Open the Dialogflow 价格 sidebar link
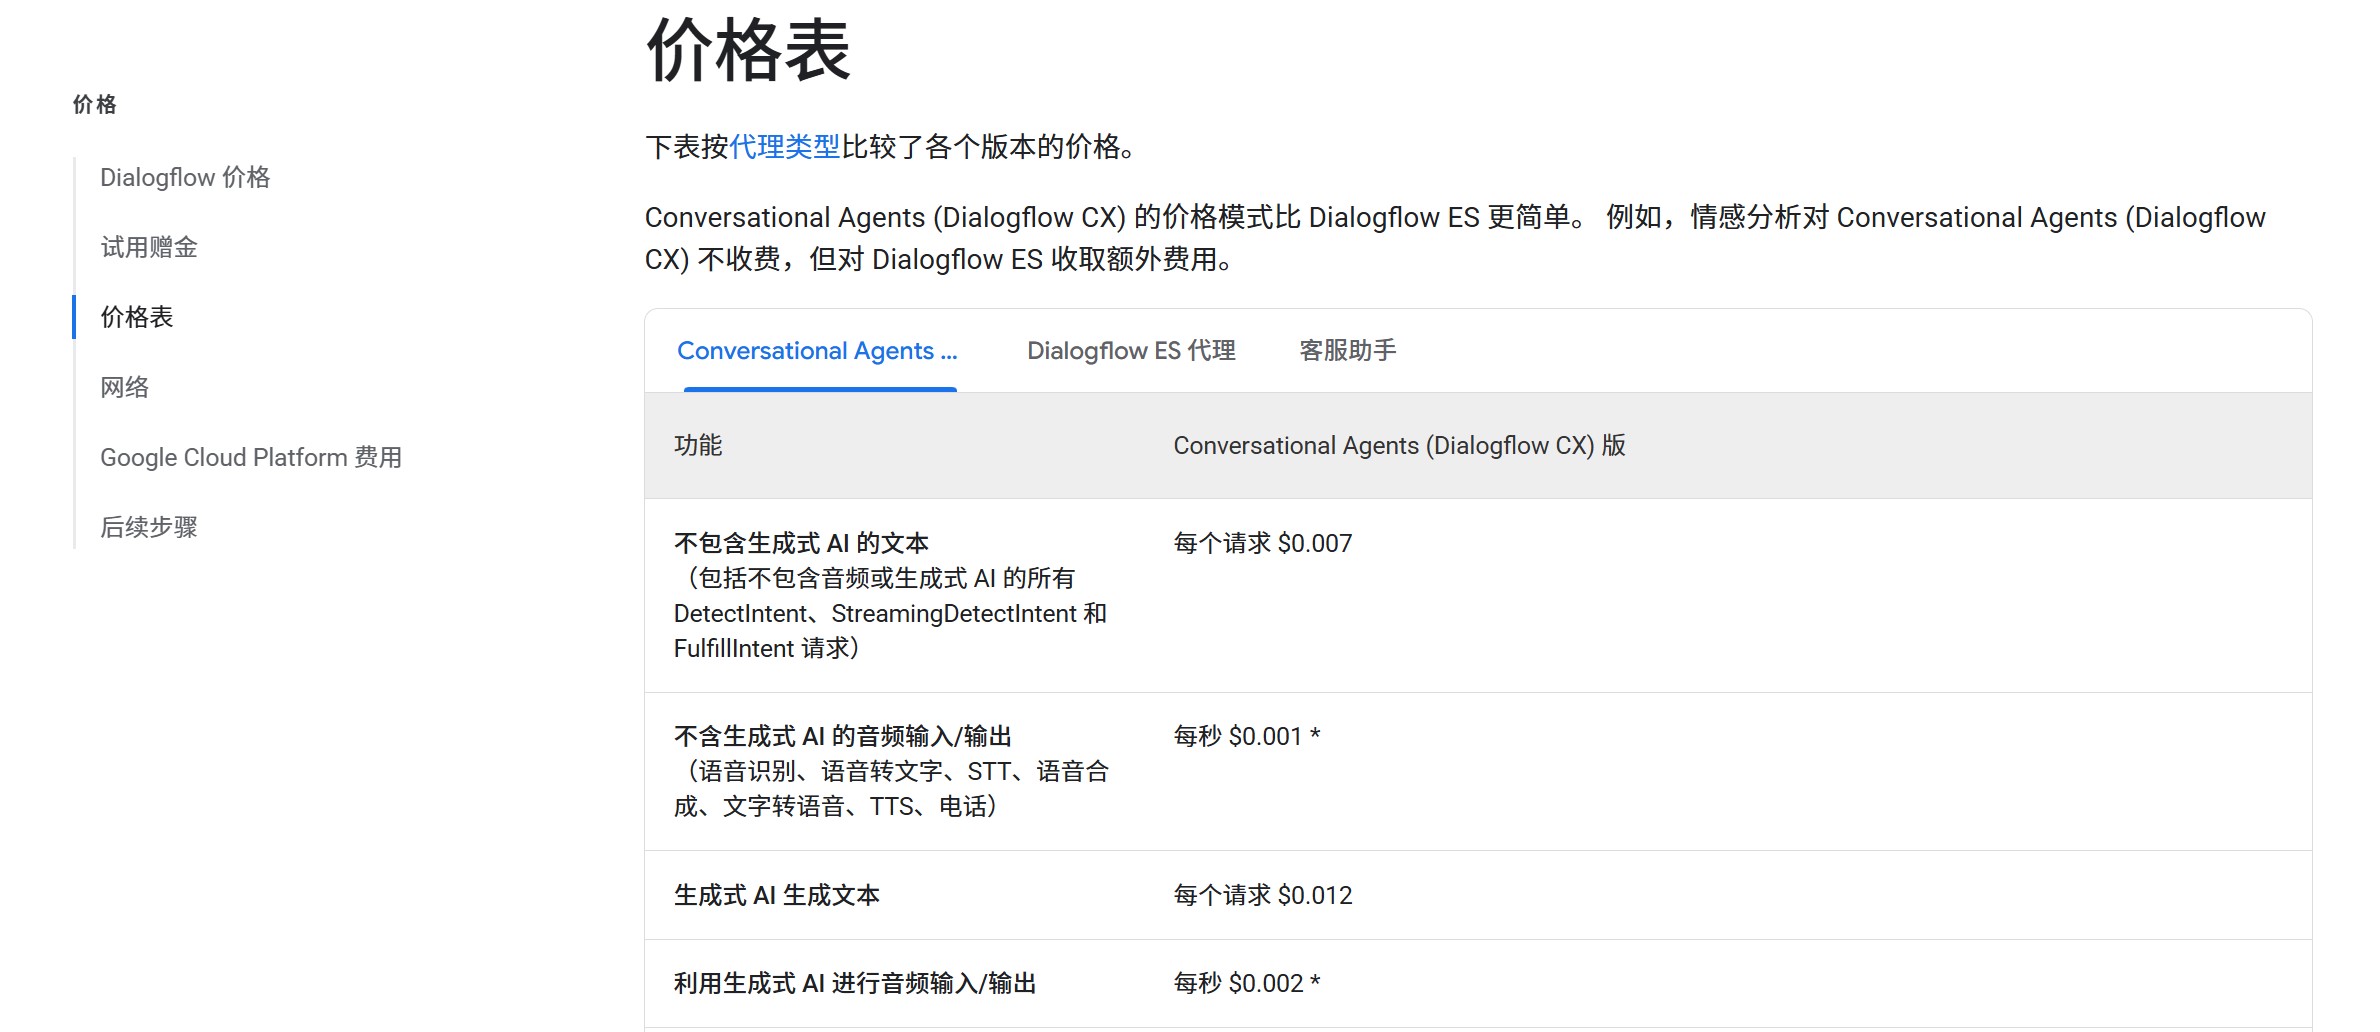Image resolution: width=2380 pixels, height=1032 pixels. 185,178
